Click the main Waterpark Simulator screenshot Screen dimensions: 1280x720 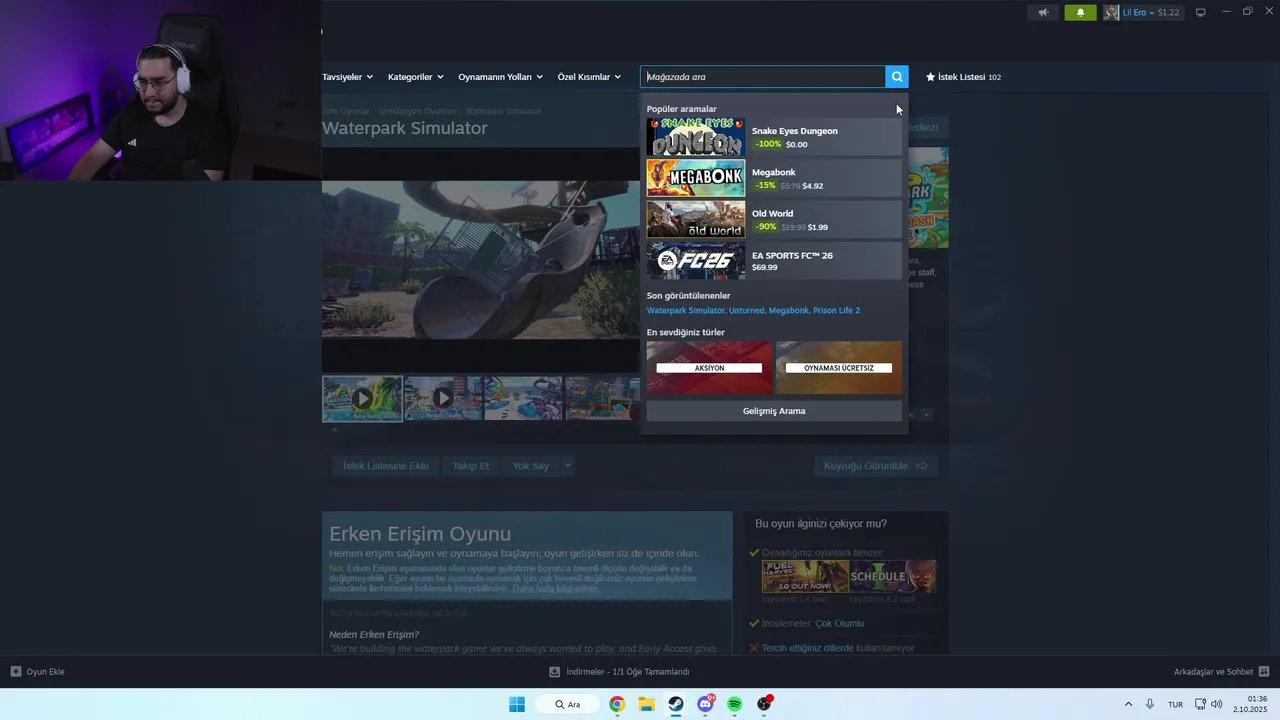coord(481,260)
